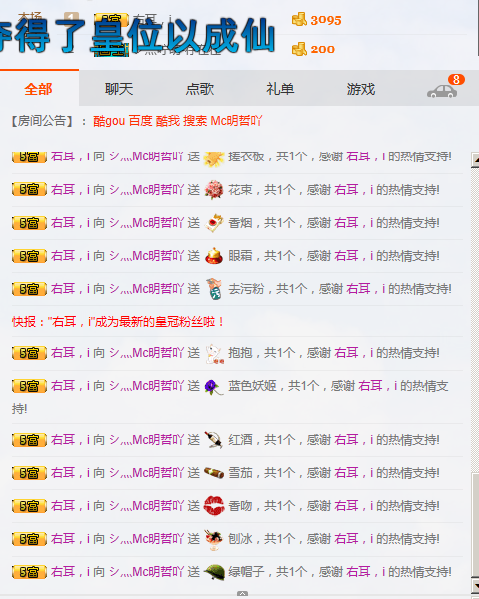The image size is (479, 599).
Task: Open the 礼单 tab
Action: tap(280, 89)
